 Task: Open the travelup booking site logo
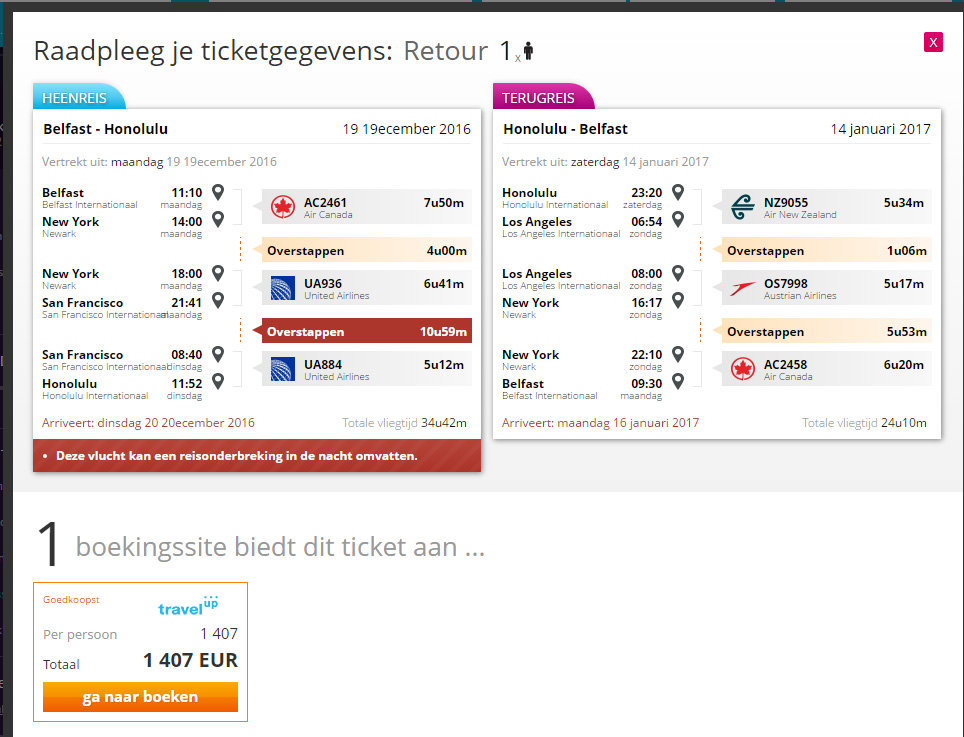(188, 605)
